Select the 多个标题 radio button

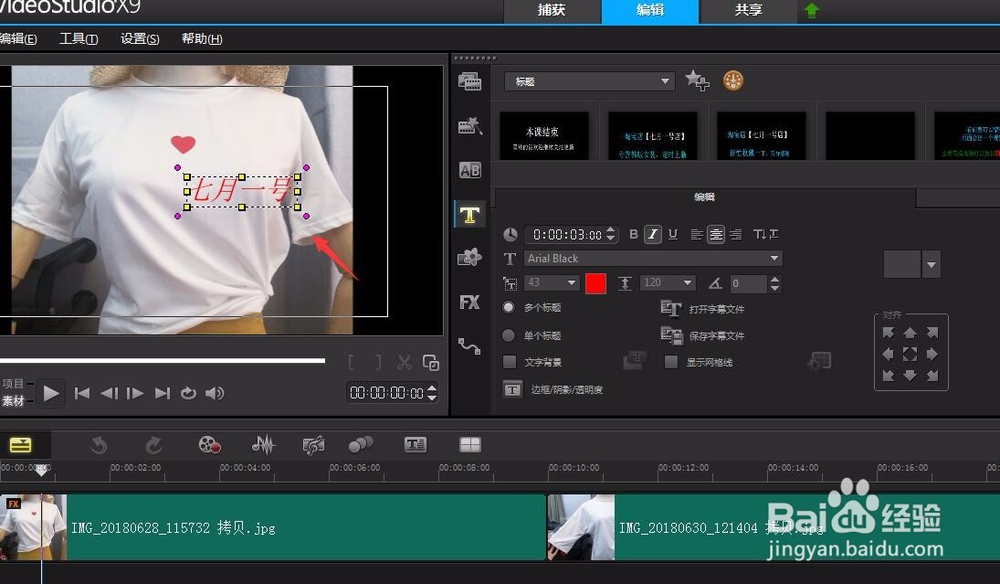(x=509, y=307)
